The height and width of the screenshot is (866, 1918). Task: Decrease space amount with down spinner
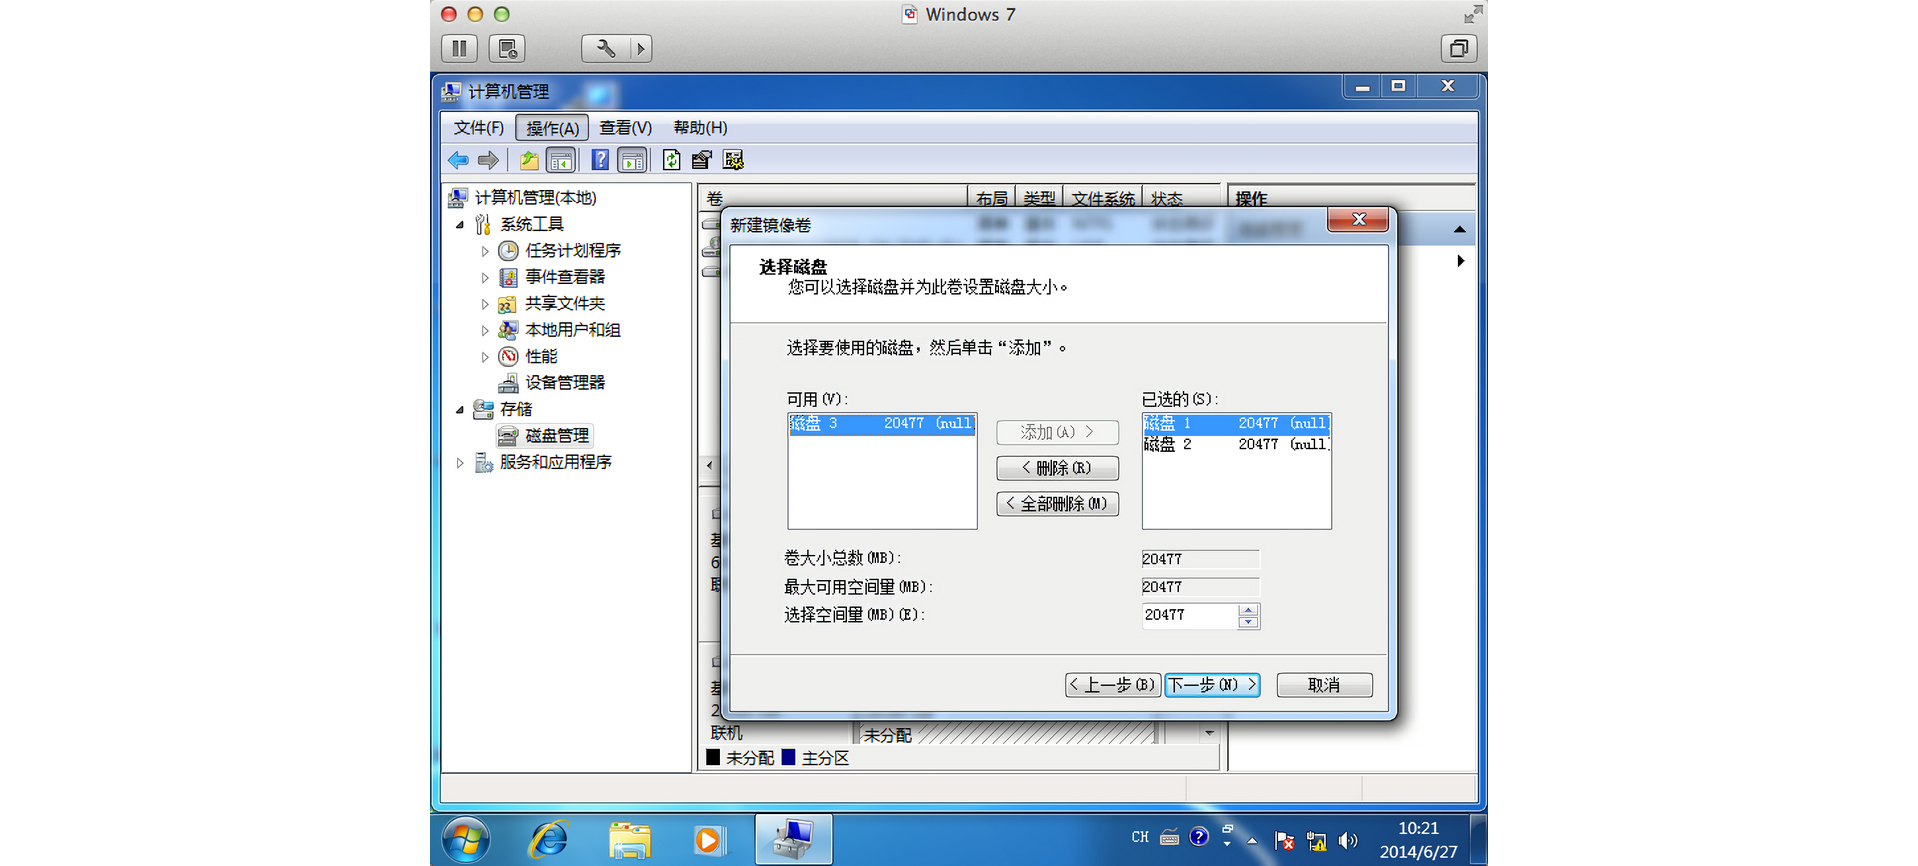coord(1248,623)
